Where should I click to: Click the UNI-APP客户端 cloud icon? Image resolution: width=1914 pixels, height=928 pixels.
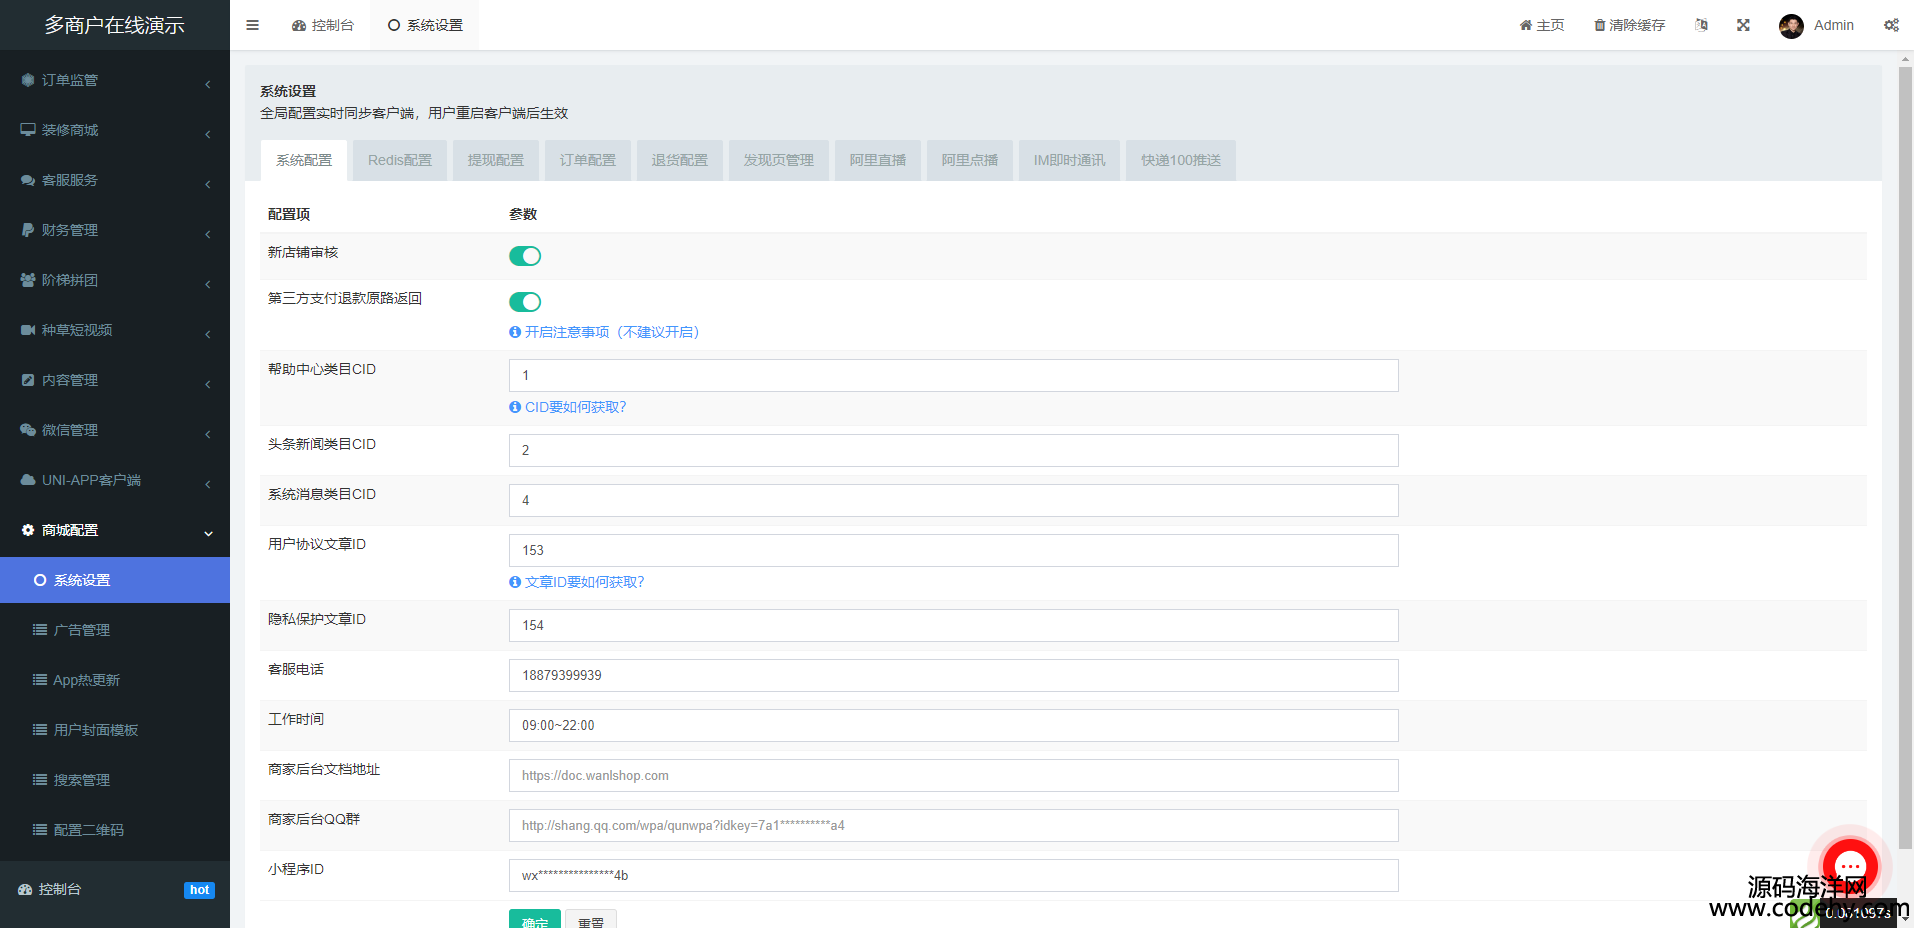click(28, 480)
